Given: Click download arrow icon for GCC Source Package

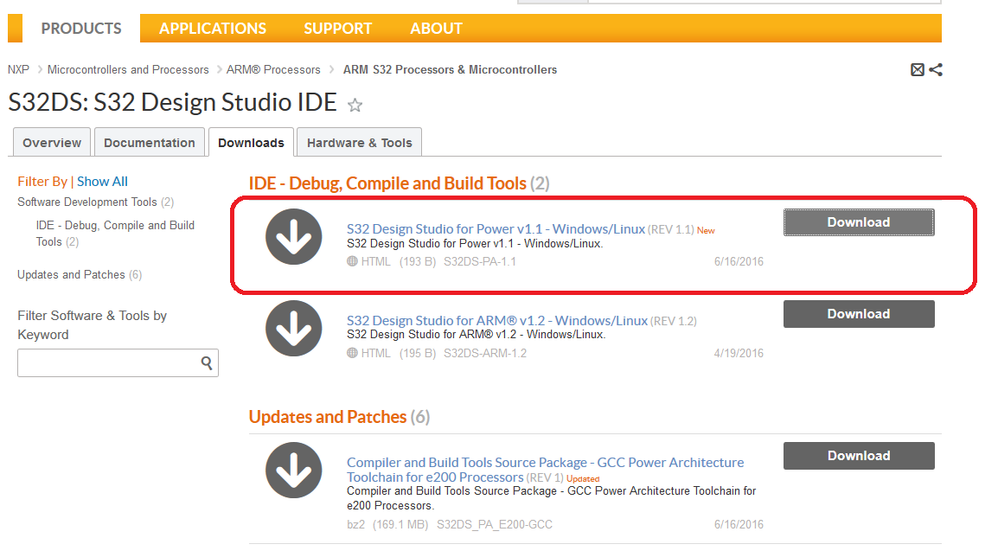Looking at the screenshot, I should click(294, 470).
